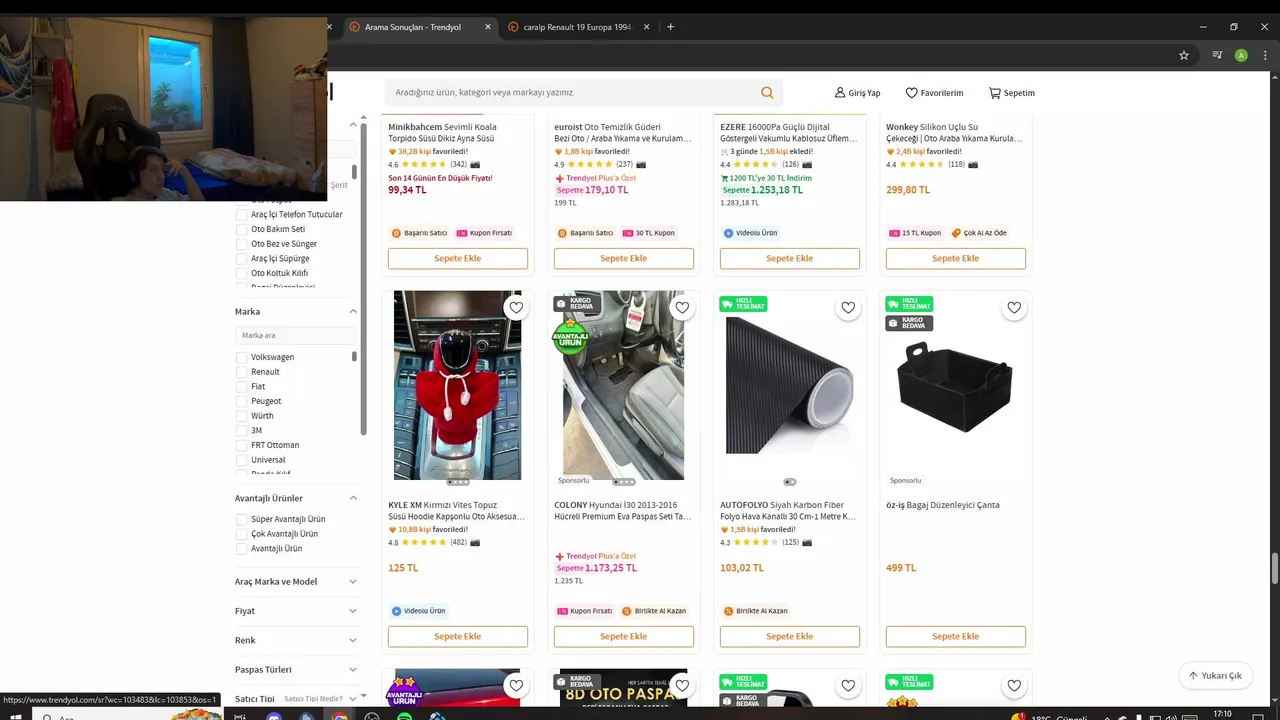The height and width of the screenshot is (720, 1280).
Task: Enable Süper Avantajlı Ürün filter
Action: [x=241, y=519]
